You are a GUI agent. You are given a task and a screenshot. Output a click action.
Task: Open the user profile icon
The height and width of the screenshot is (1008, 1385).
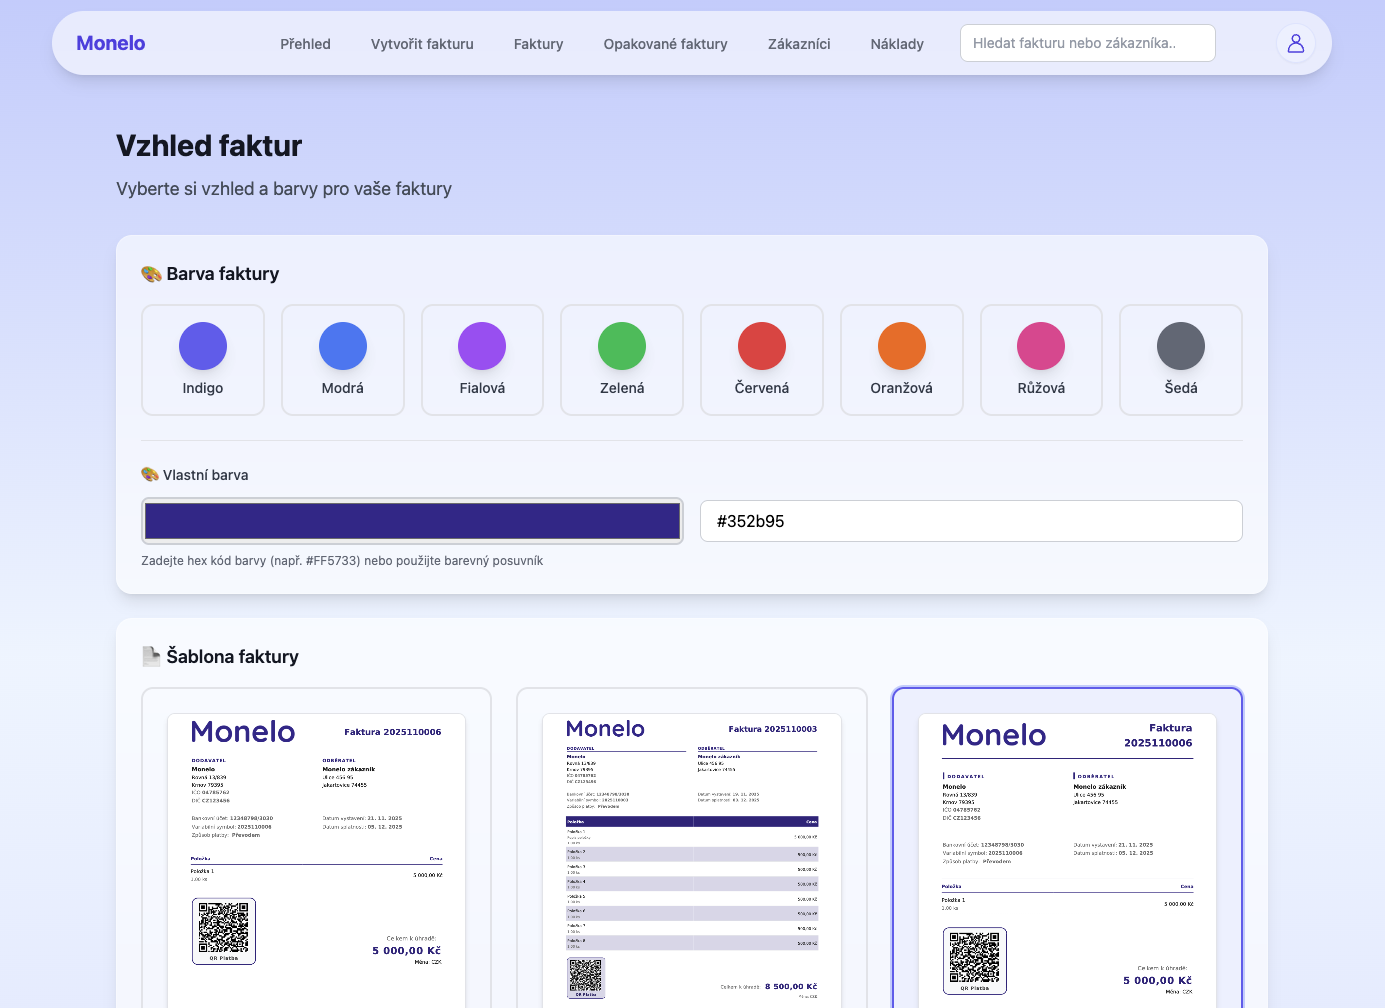pos(1295,43)
